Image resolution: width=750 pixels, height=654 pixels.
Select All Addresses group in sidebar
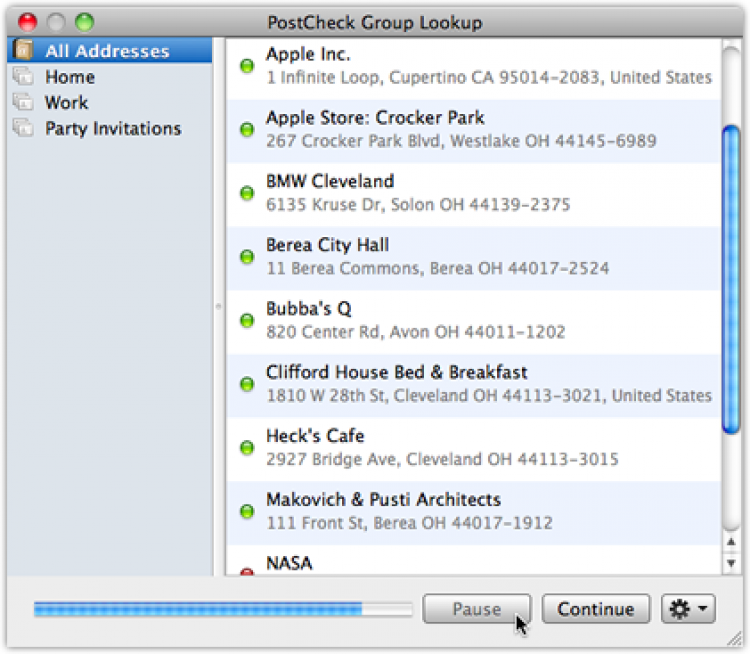click(110, 51)
